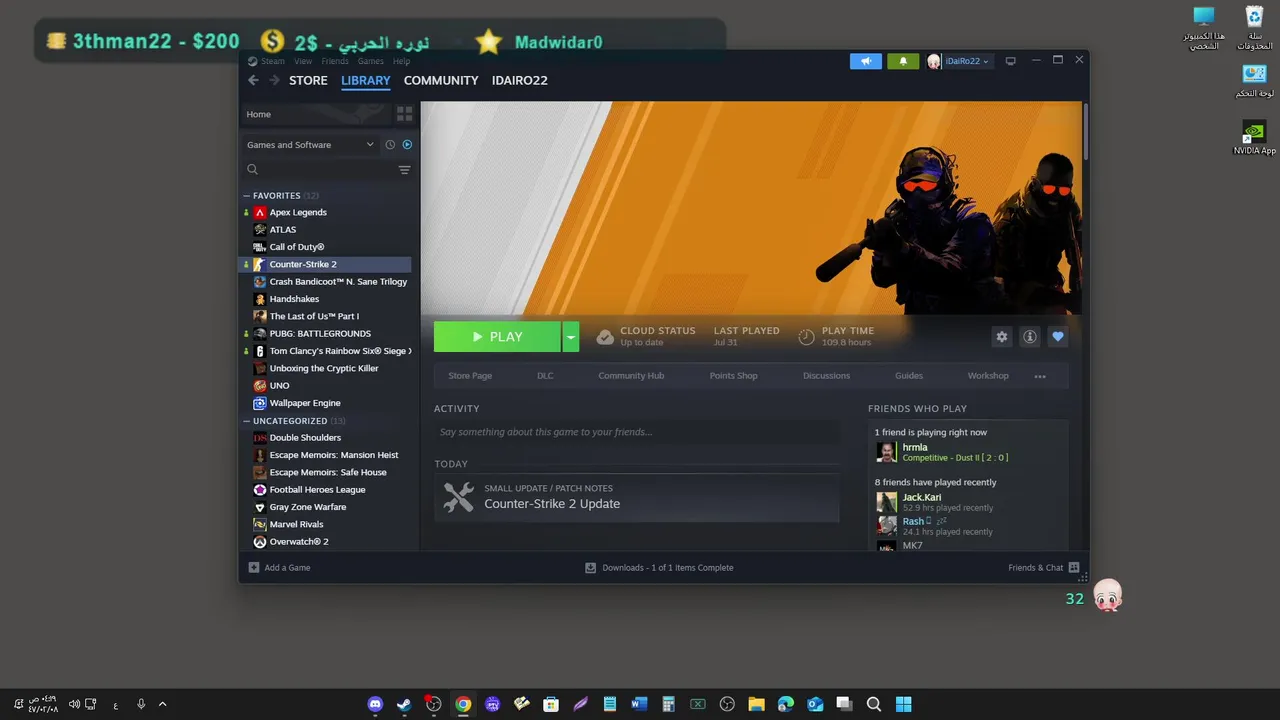Open Google Chrome from the taskbar
The width and height of the screenshot is (1280, 720).
point(463,704)
